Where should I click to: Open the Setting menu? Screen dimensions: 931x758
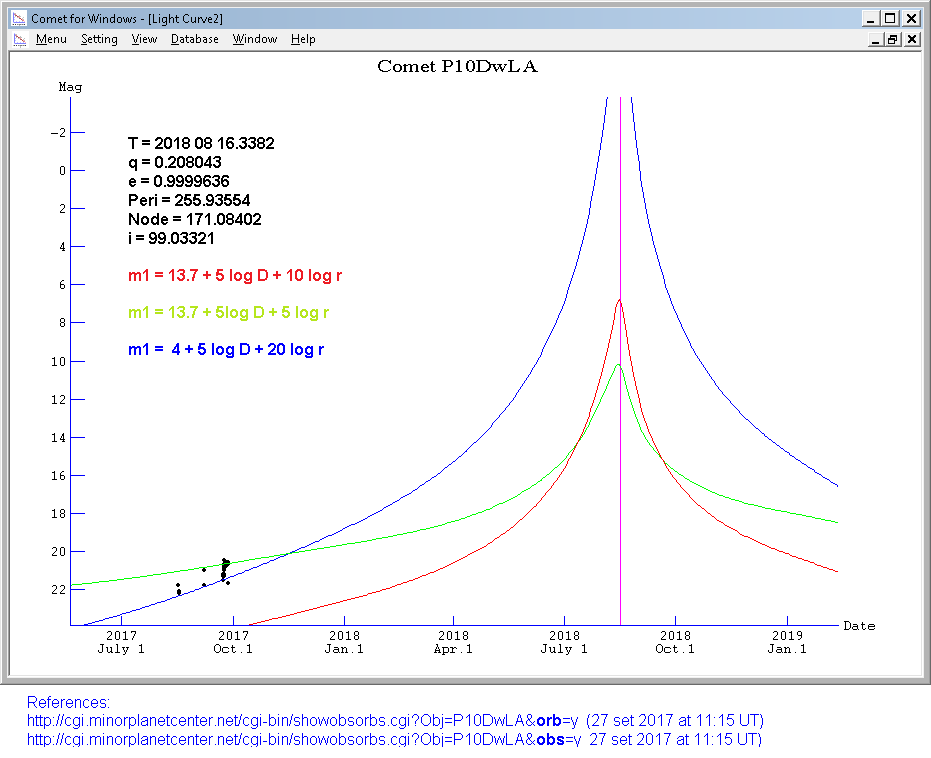coord(99,39)
